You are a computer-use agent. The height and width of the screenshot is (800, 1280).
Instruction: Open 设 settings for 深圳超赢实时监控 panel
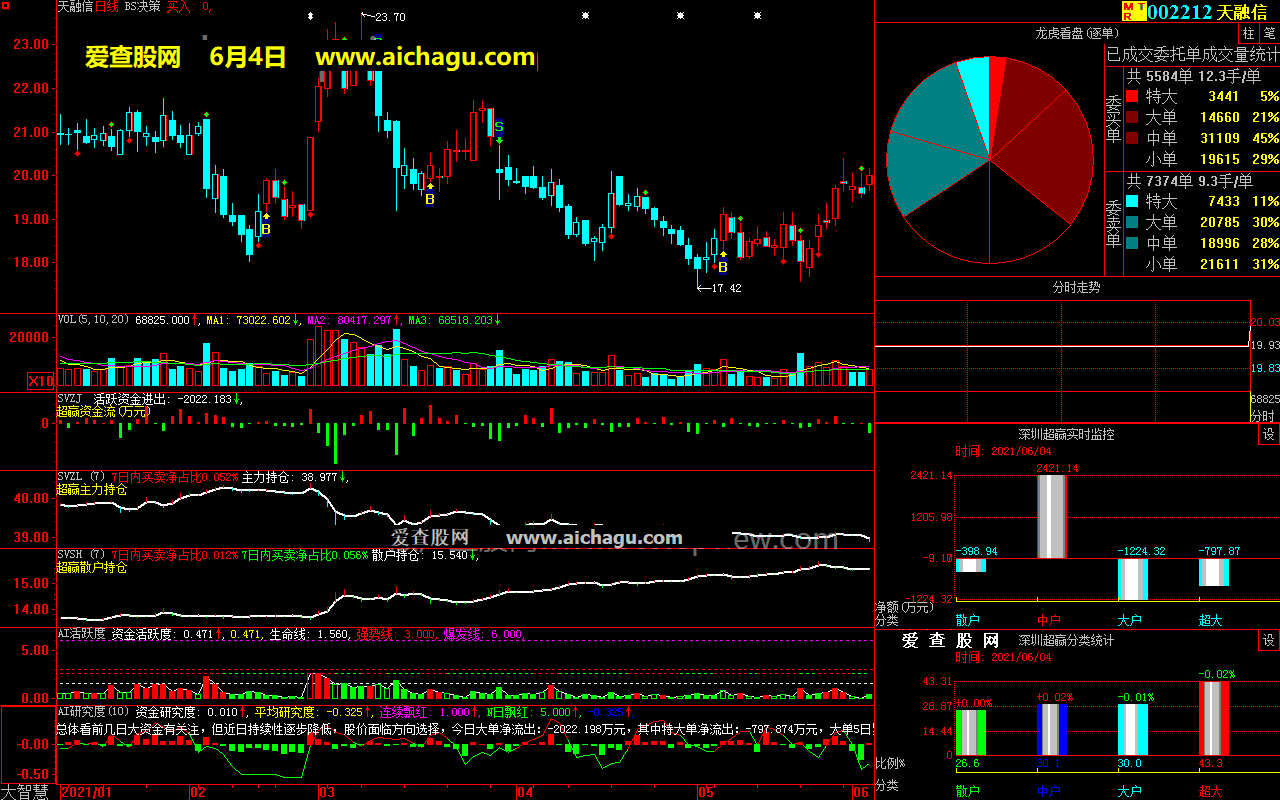1268,435
